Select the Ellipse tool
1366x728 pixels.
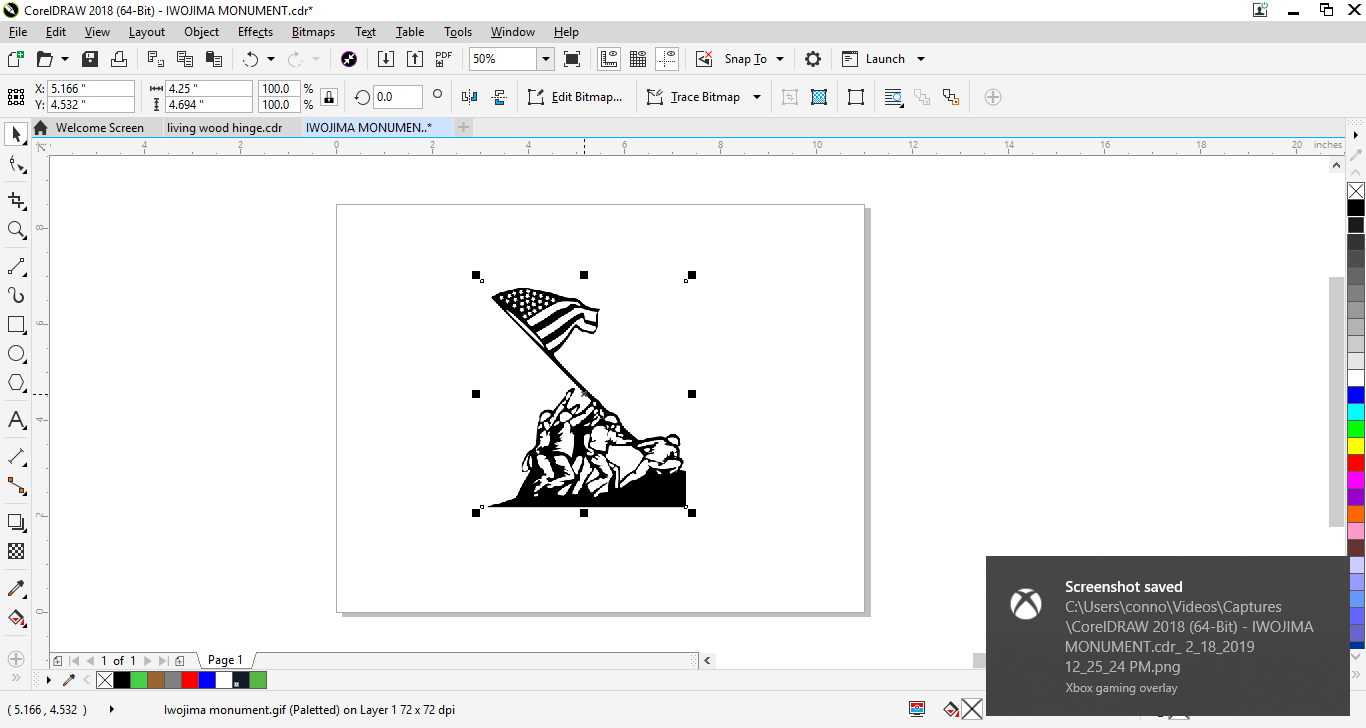(x=16, y=354)
